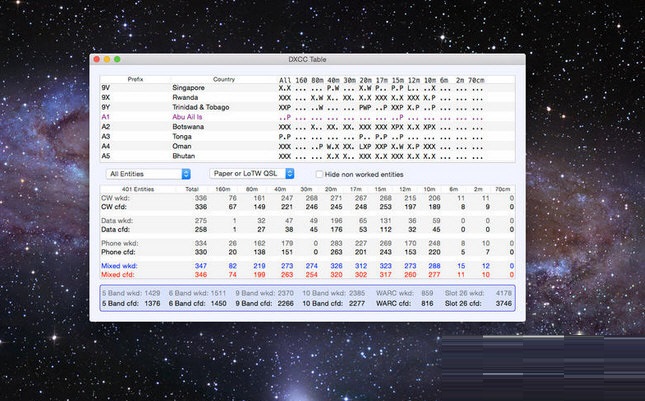Click the Phone wkd row label
Screen dimensions: 645x401
click(120, 243)
